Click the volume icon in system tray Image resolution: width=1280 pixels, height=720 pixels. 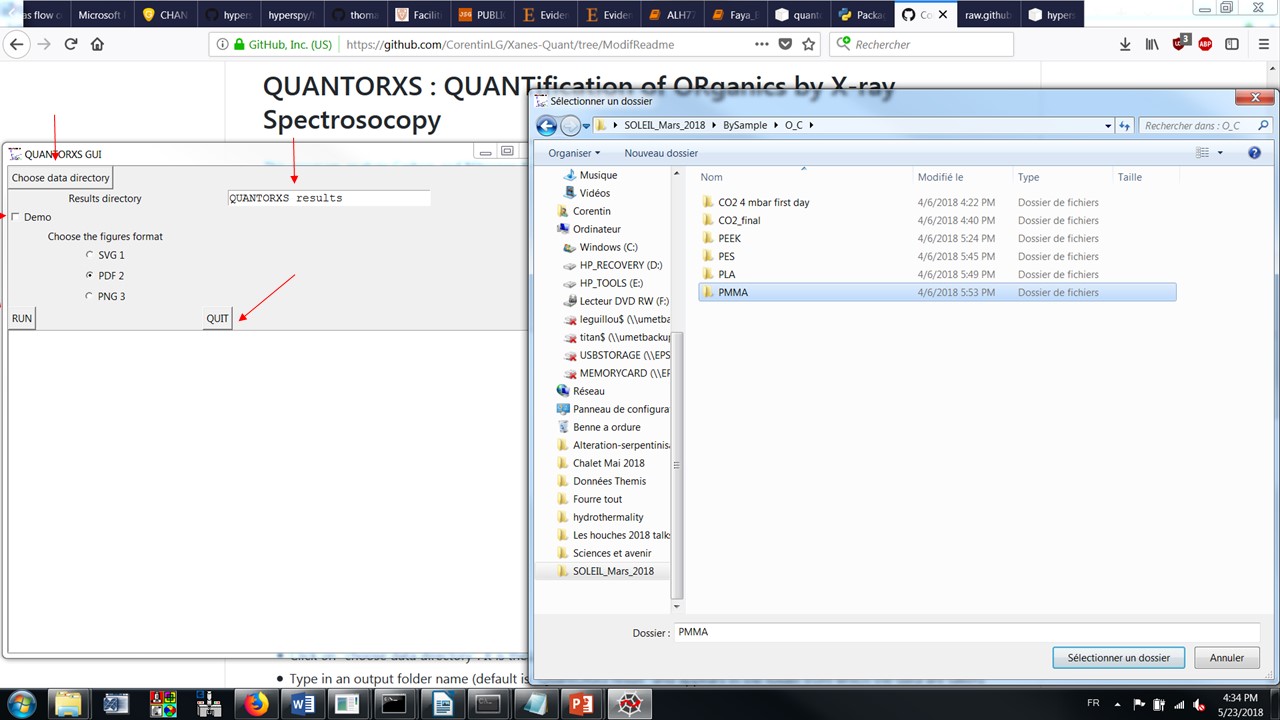(1199, 704)
